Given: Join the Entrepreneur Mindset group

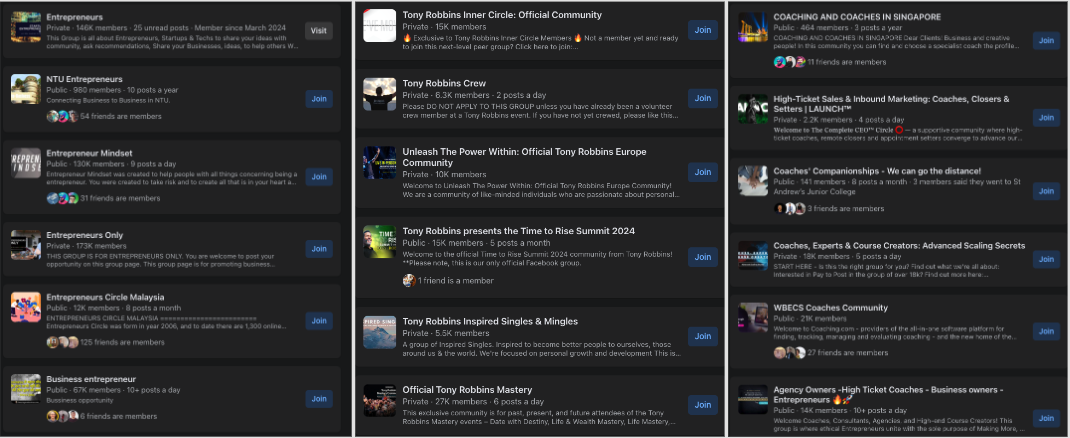Looking at the screenshot, I should point(319,177).
